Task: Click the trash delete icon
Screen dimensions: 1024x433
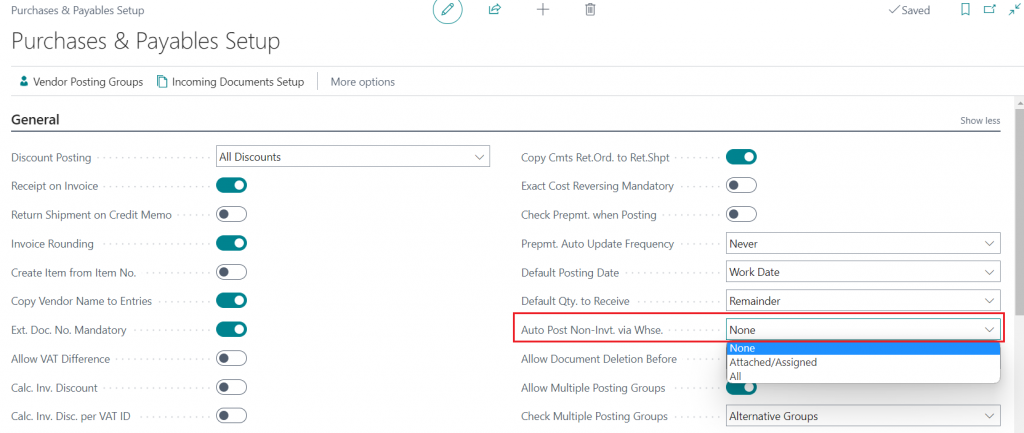Action: click(590, 10)
